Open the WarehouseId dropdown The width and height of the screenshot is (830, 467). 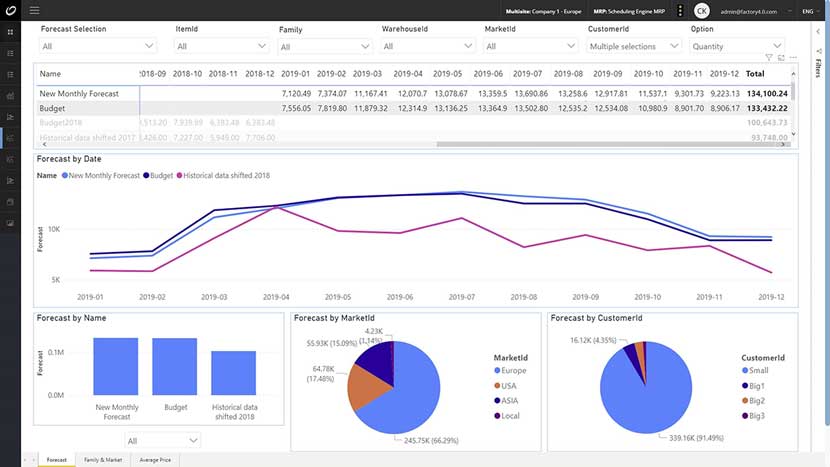click(427, 46)
